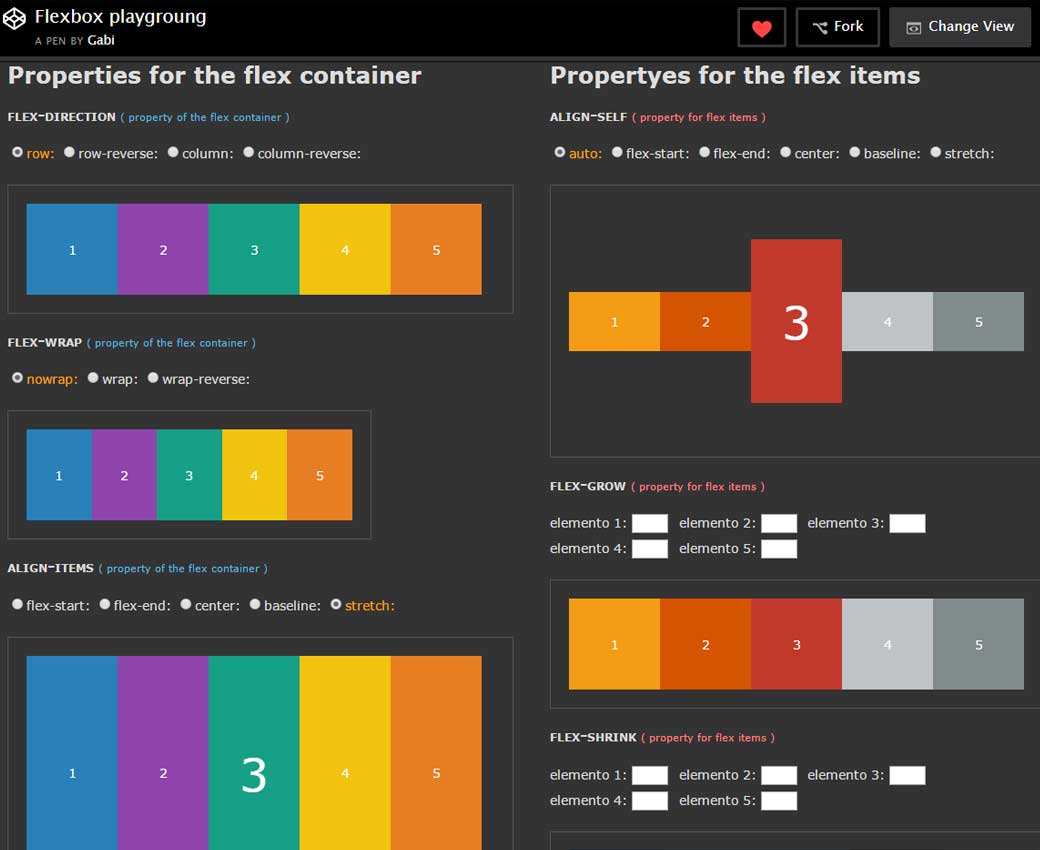The height and width of the screenshot is (850, 1040).
Task: Set align-items to center
Action: point(186,605)
